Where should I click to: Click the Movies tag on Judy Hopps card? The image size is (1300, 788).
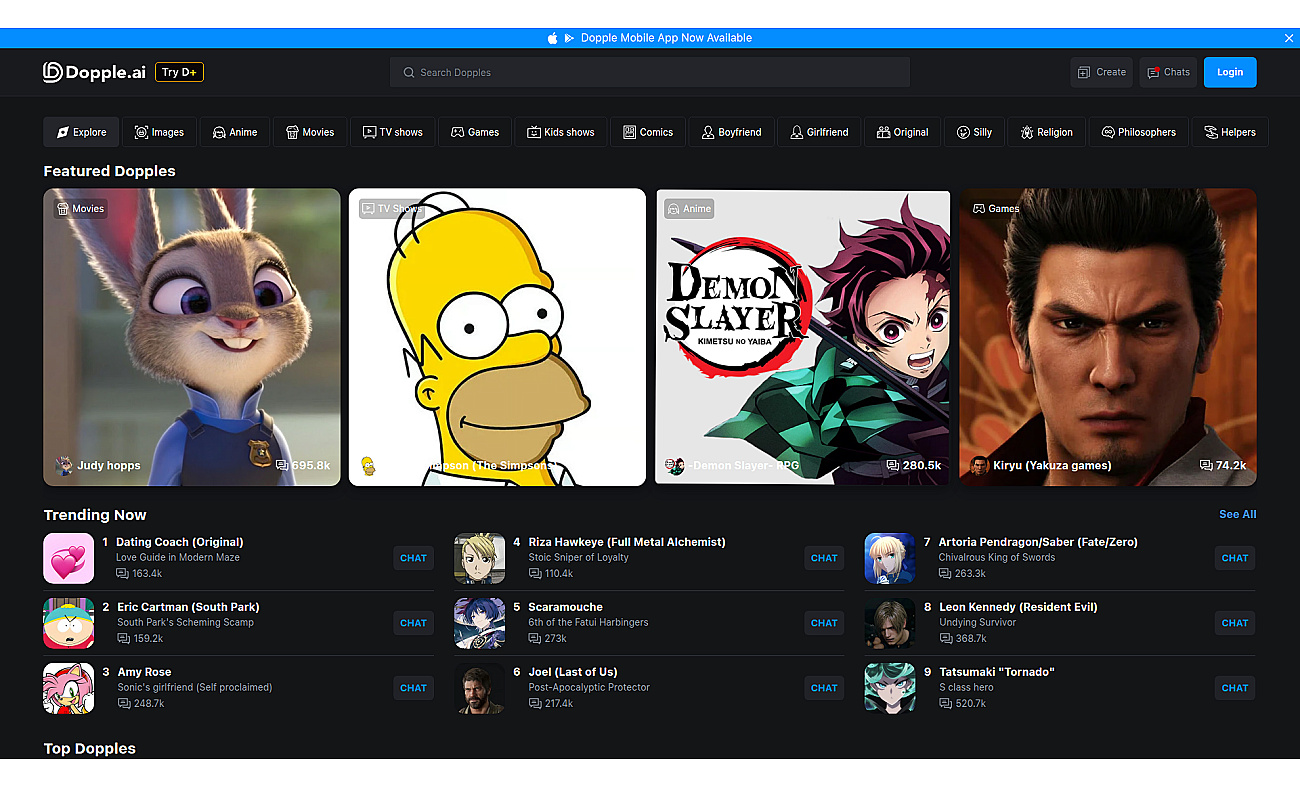(x=80, y=209)
